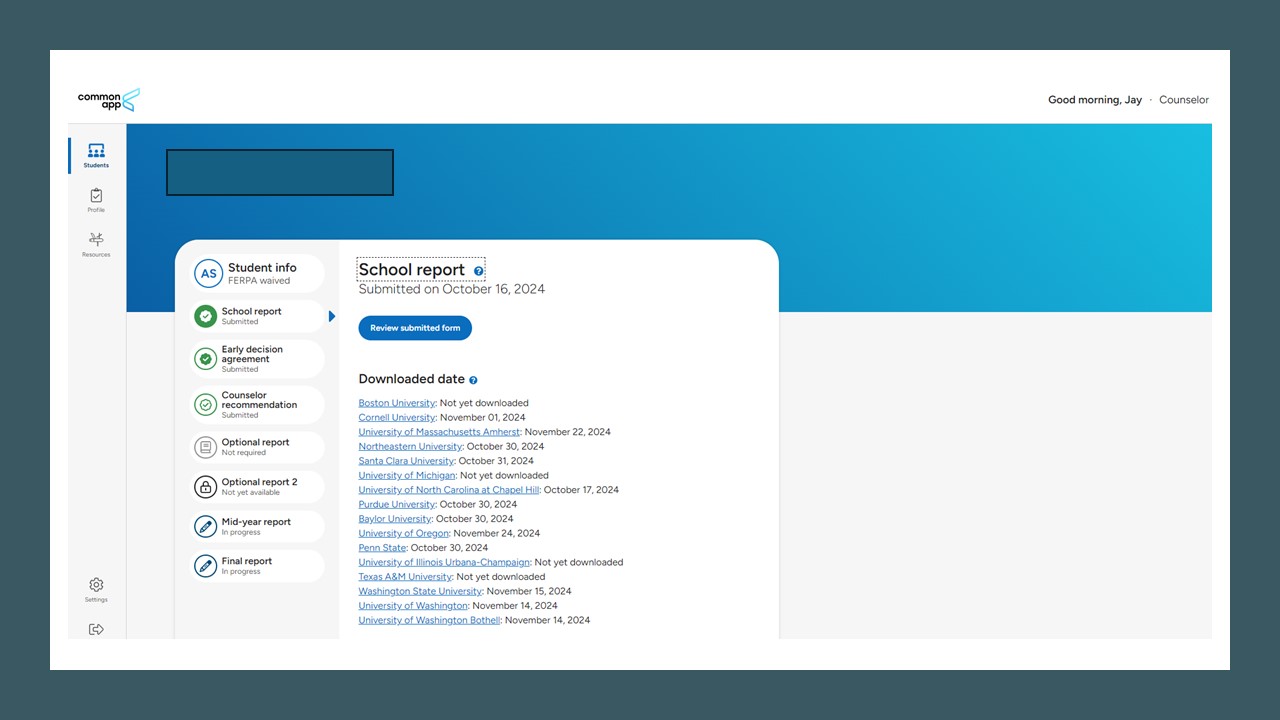Click the FERPA waived text
Image resolution: width=1280 pixels, height=720 pixels.
(x=259, y=281)
